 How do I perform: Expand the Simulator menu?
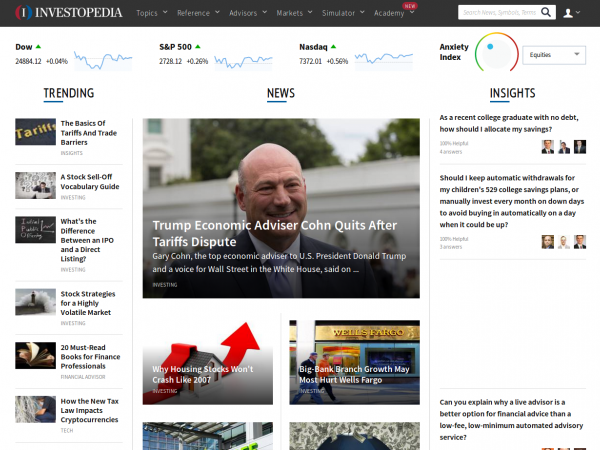tap(343, 13)
